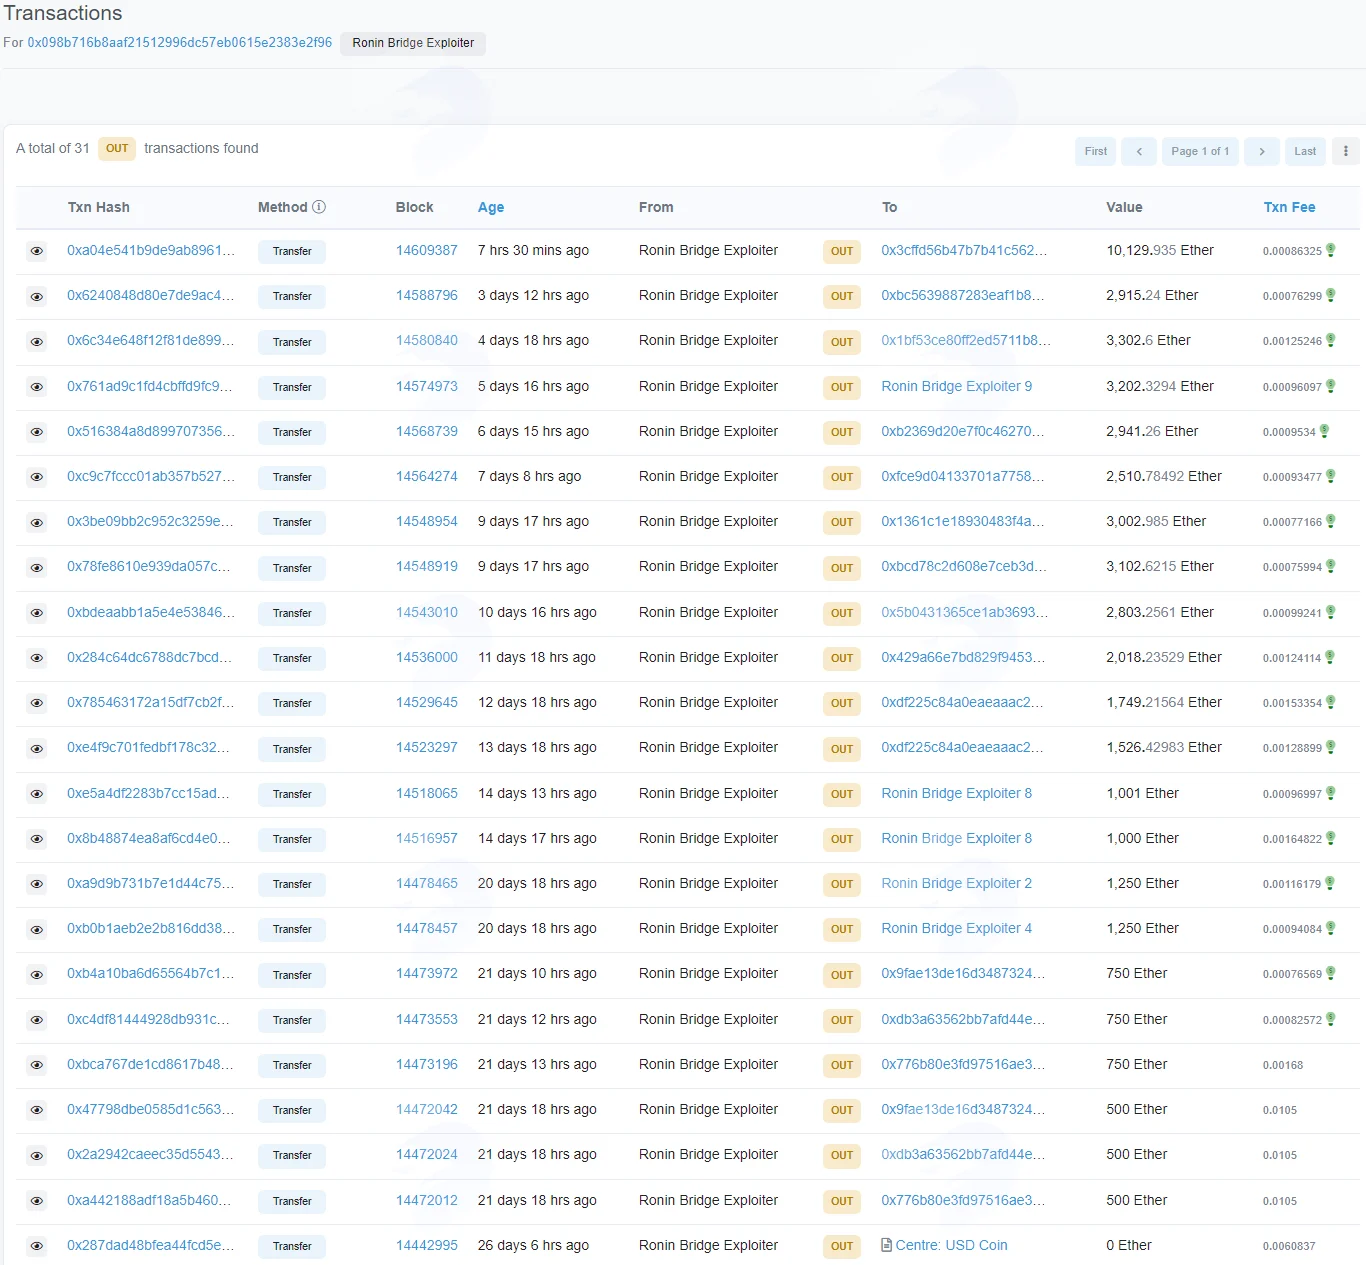Viewport: 1366px width, 1265px height.
Task: Click the Txn Fee column header
Action: pyautogui.click(x=1289, y=207)
